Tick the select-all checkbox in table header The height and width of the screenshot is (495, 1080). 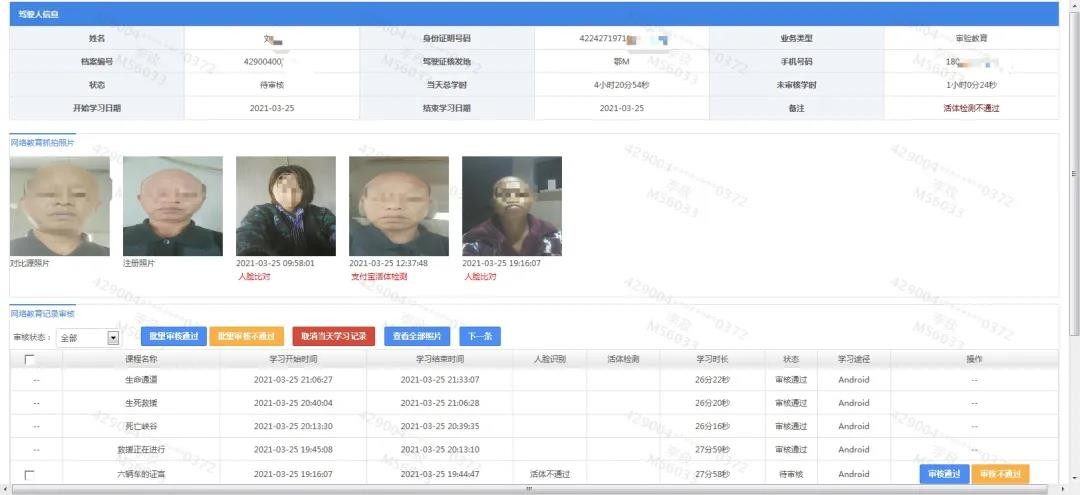pyautogui.click(x=29, y=359)
